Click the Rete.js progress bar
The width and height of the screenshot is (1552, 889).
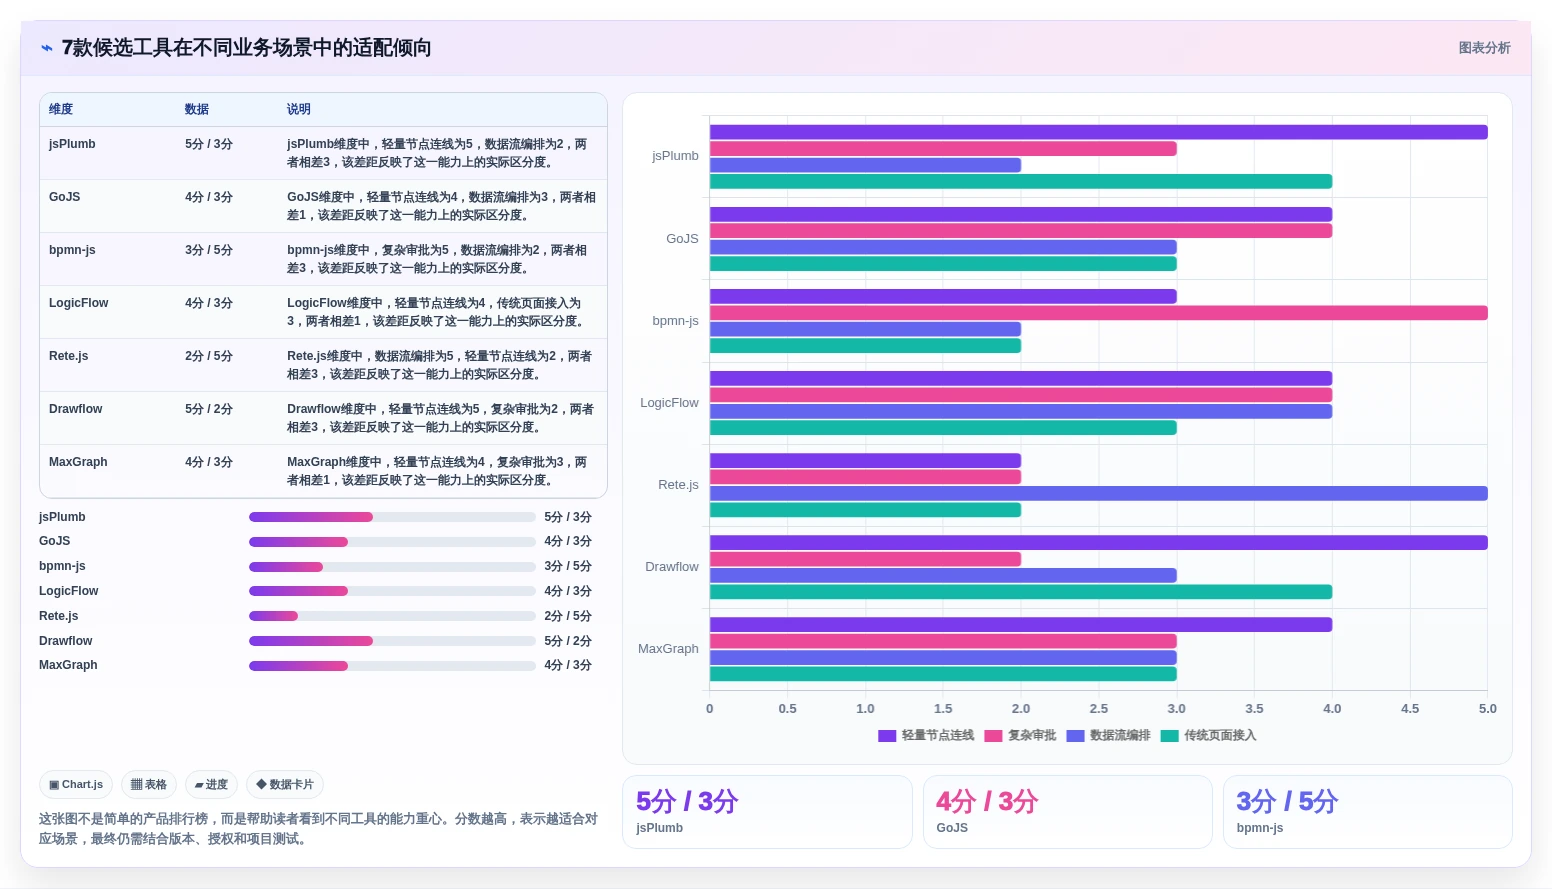tap(392, 616)
